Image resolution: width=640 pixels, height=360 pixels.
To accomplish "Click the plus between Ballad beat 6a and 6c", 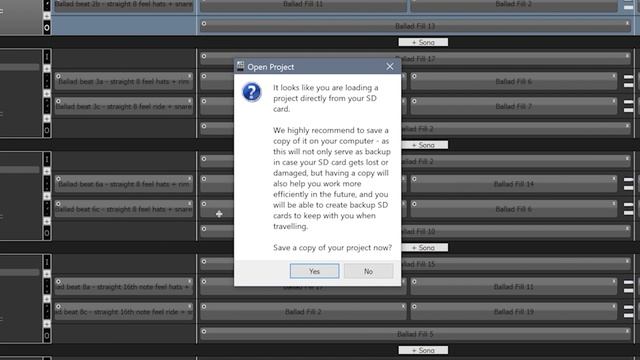I will click(47, 196).
